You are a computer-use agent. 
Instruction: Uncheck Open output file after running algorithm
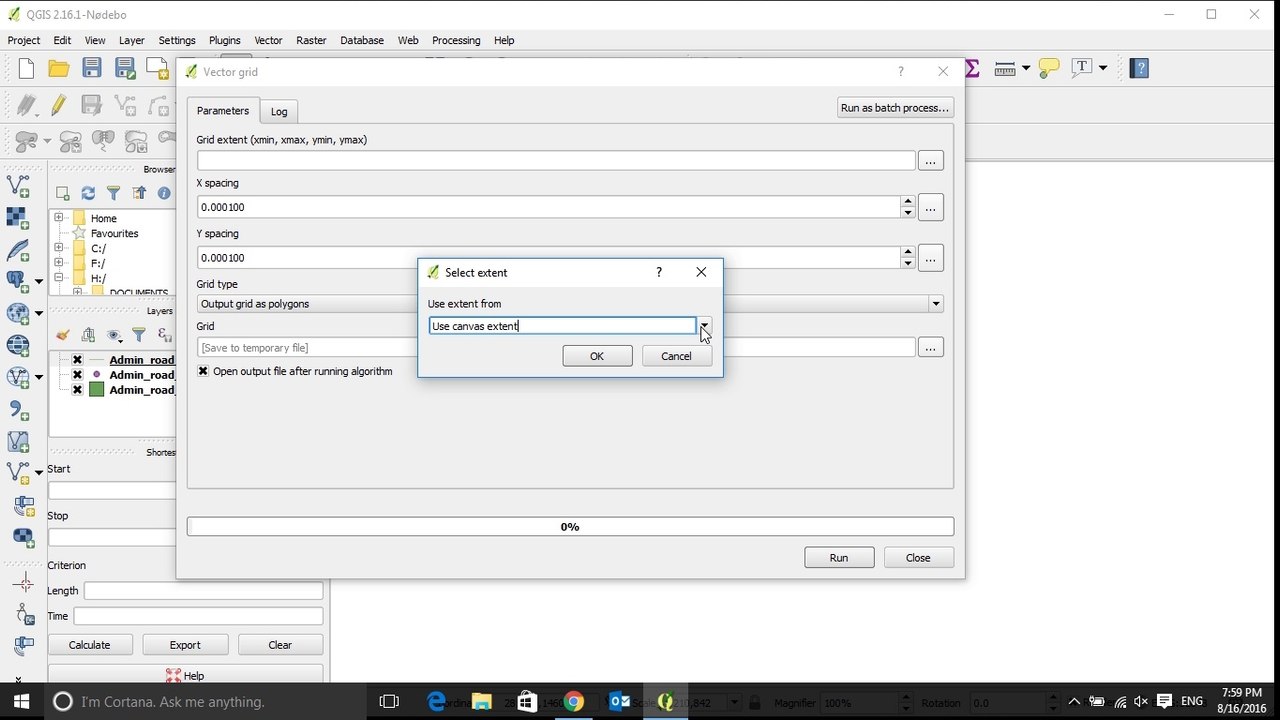pyautogui.click(x=203, y=371)
